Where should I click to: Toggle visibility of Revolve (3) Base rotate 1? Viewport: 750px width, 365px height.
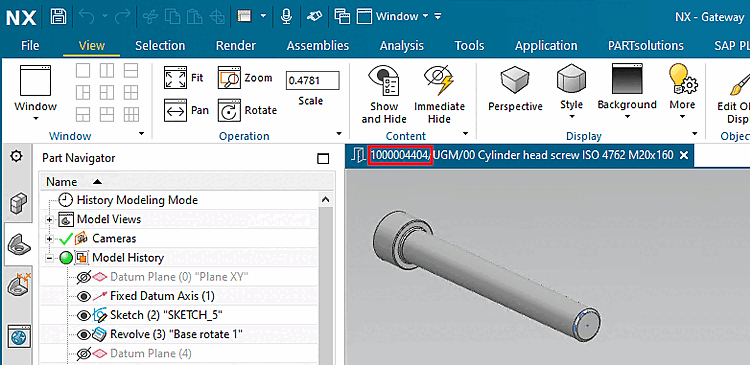click(84, 334)
